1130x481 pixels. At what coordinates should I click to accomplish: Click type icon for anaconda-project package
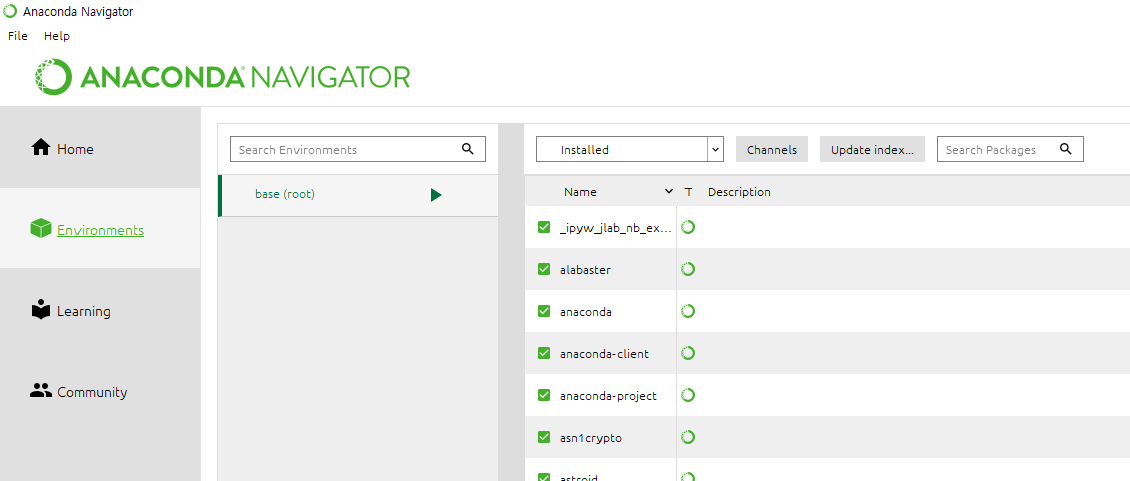tap(688, 395)
